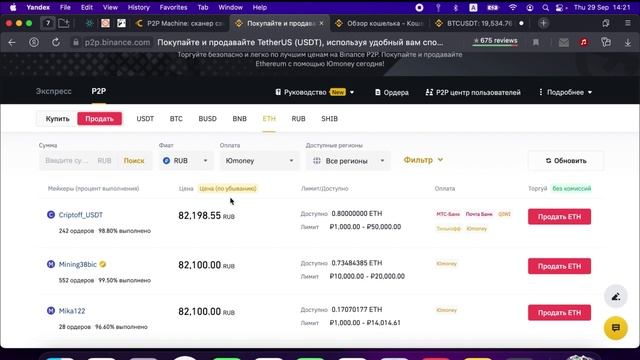Open the tab count indicator showing 7
The height and width of the screenshot is (360, 640).
pyautogui.click(x=48, y=23)
